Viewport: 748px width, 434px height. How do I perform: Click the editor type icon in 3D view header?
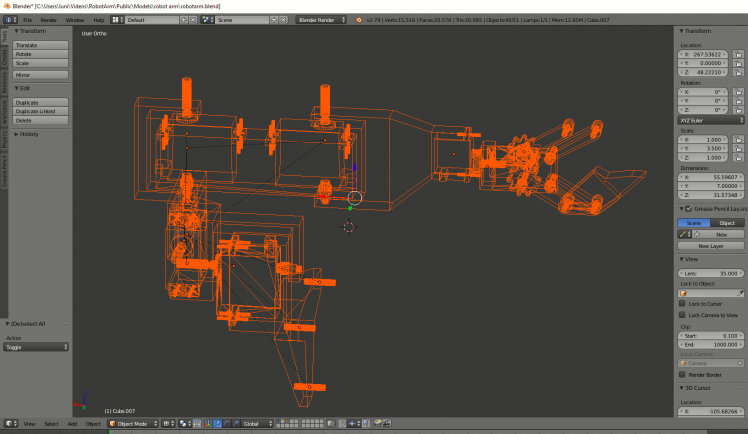[x=11, y=424]
